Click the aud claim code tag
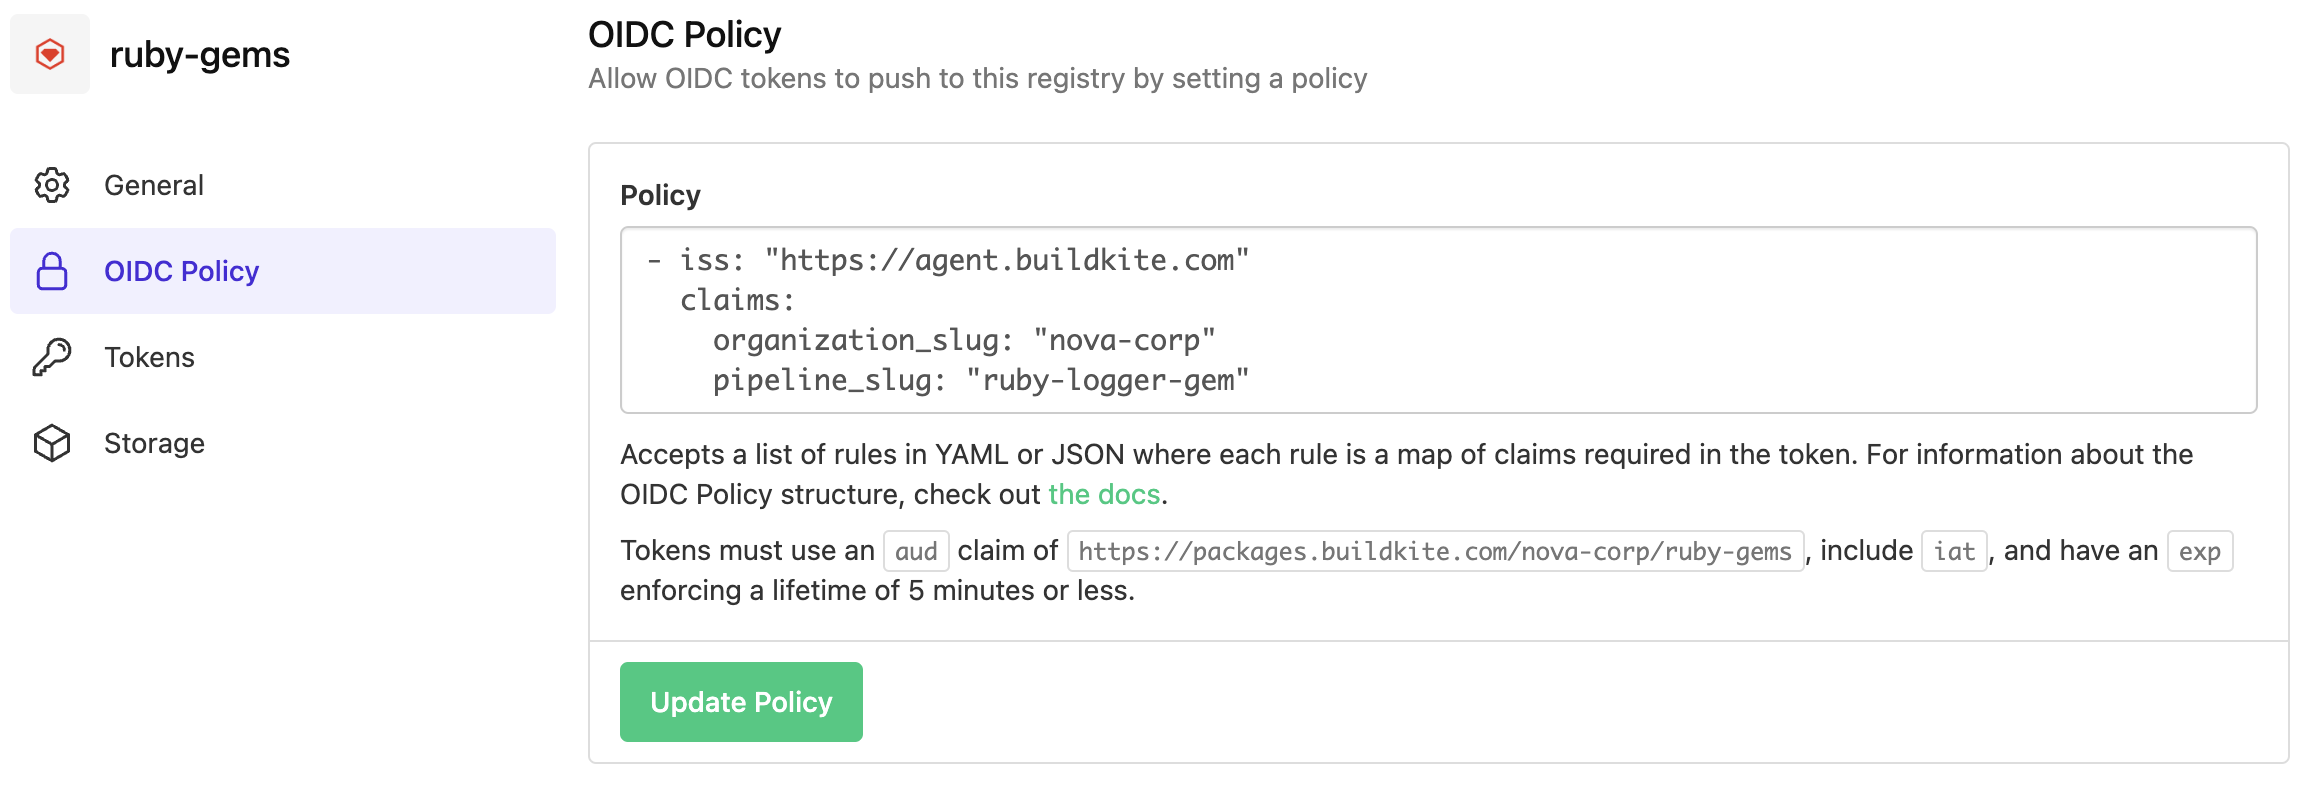2320x796 pixels. pos(916,551)
